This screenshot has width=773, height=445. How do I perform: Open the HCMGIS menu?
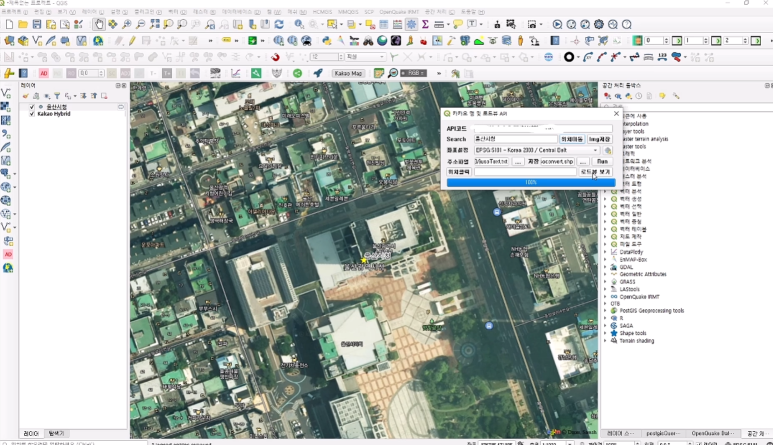(322, 11)
